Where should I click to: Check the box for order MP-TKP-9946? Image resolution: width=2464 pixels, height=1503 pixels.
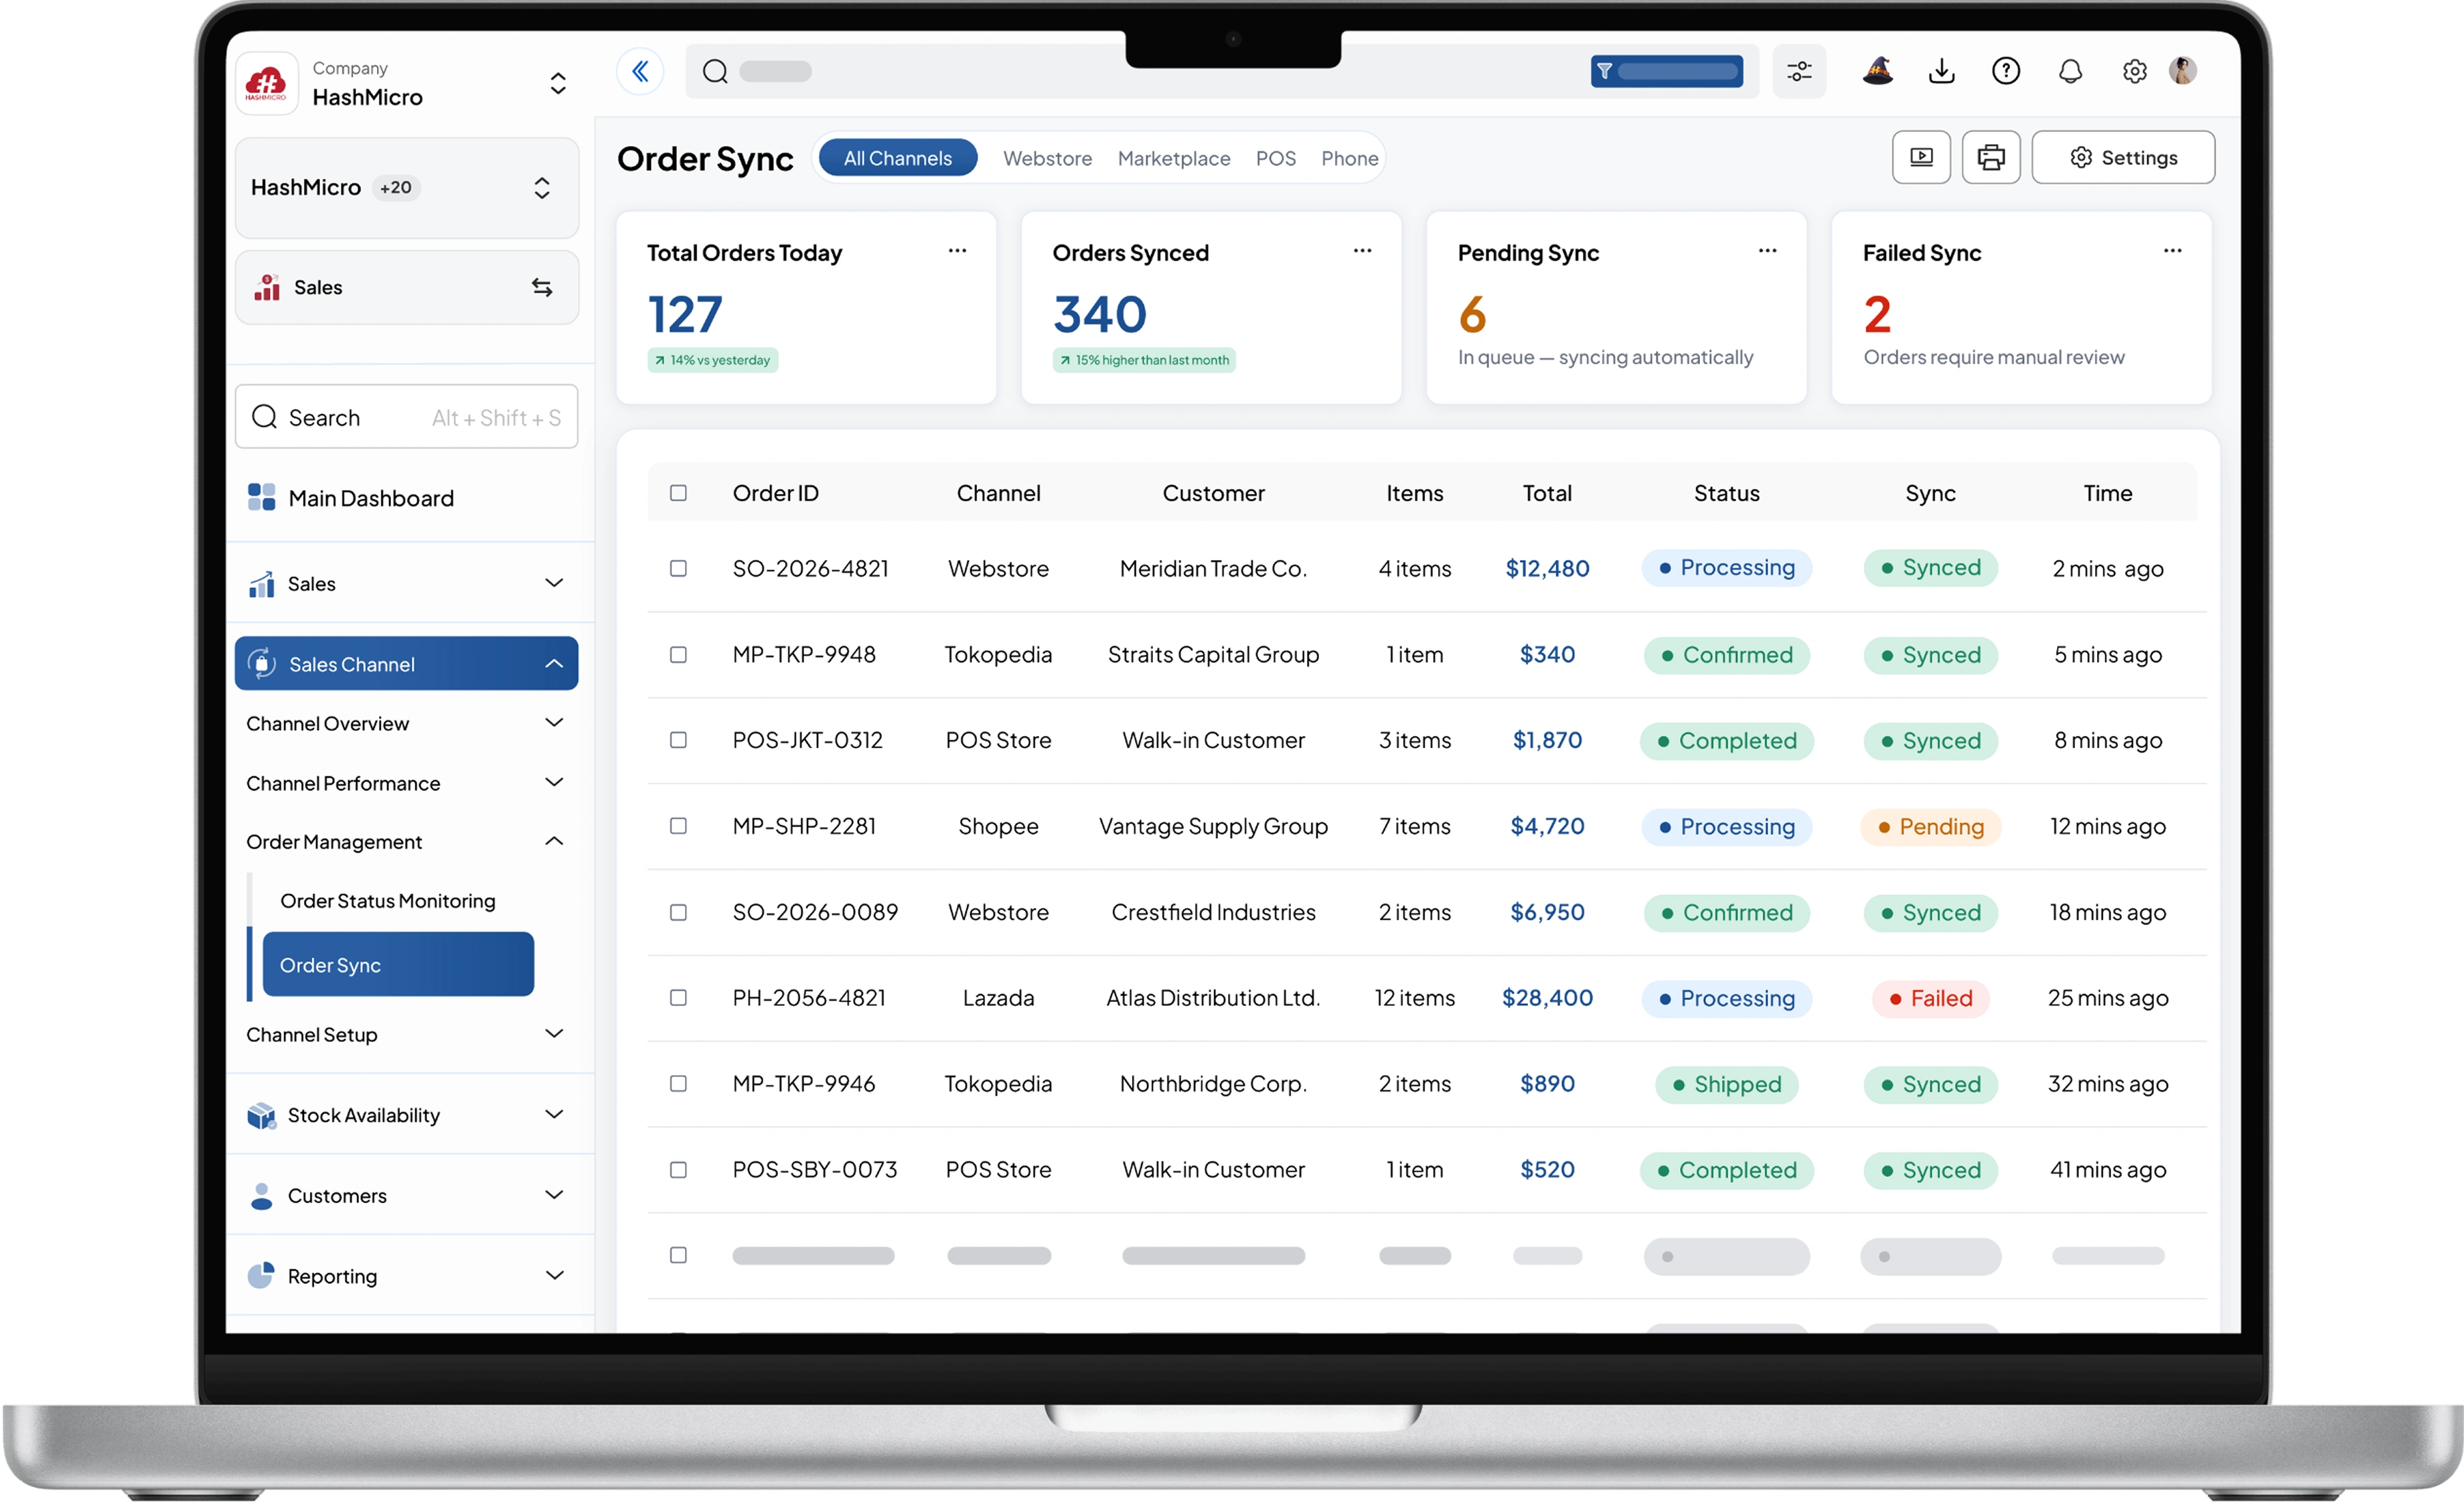tap(678, 1083)
